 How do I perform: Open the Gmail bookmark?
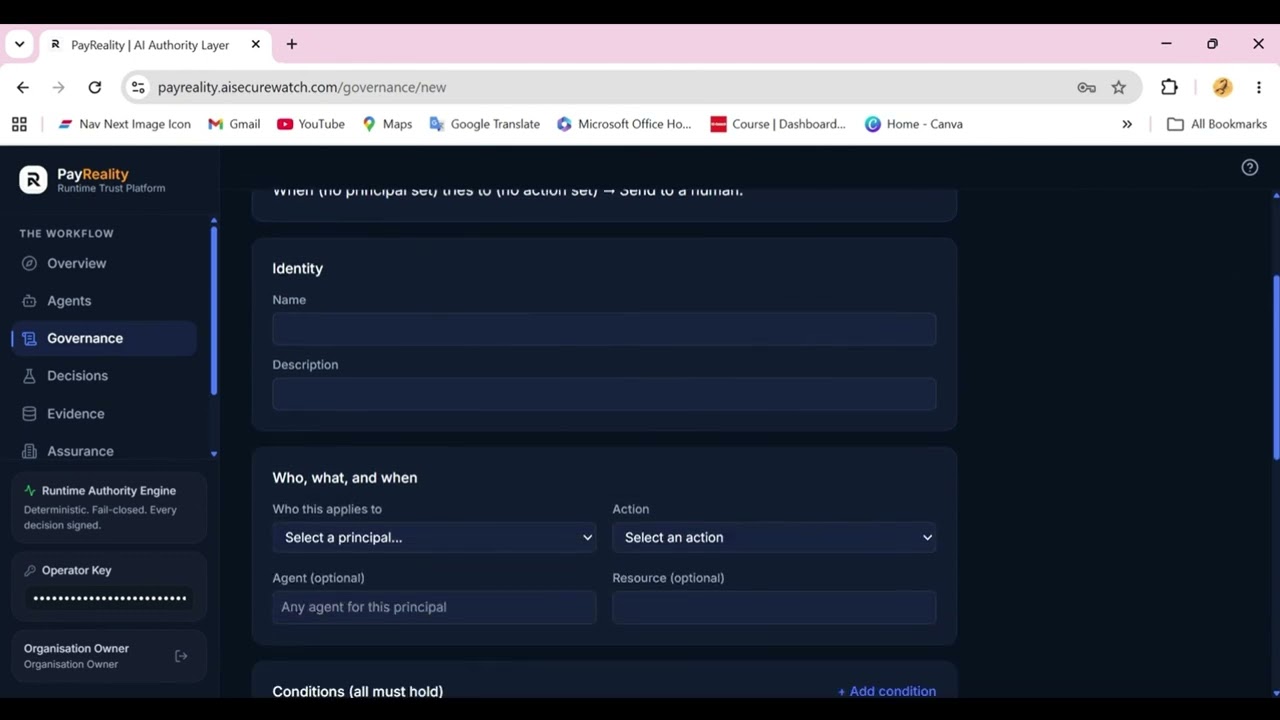[x=234, y=124]
